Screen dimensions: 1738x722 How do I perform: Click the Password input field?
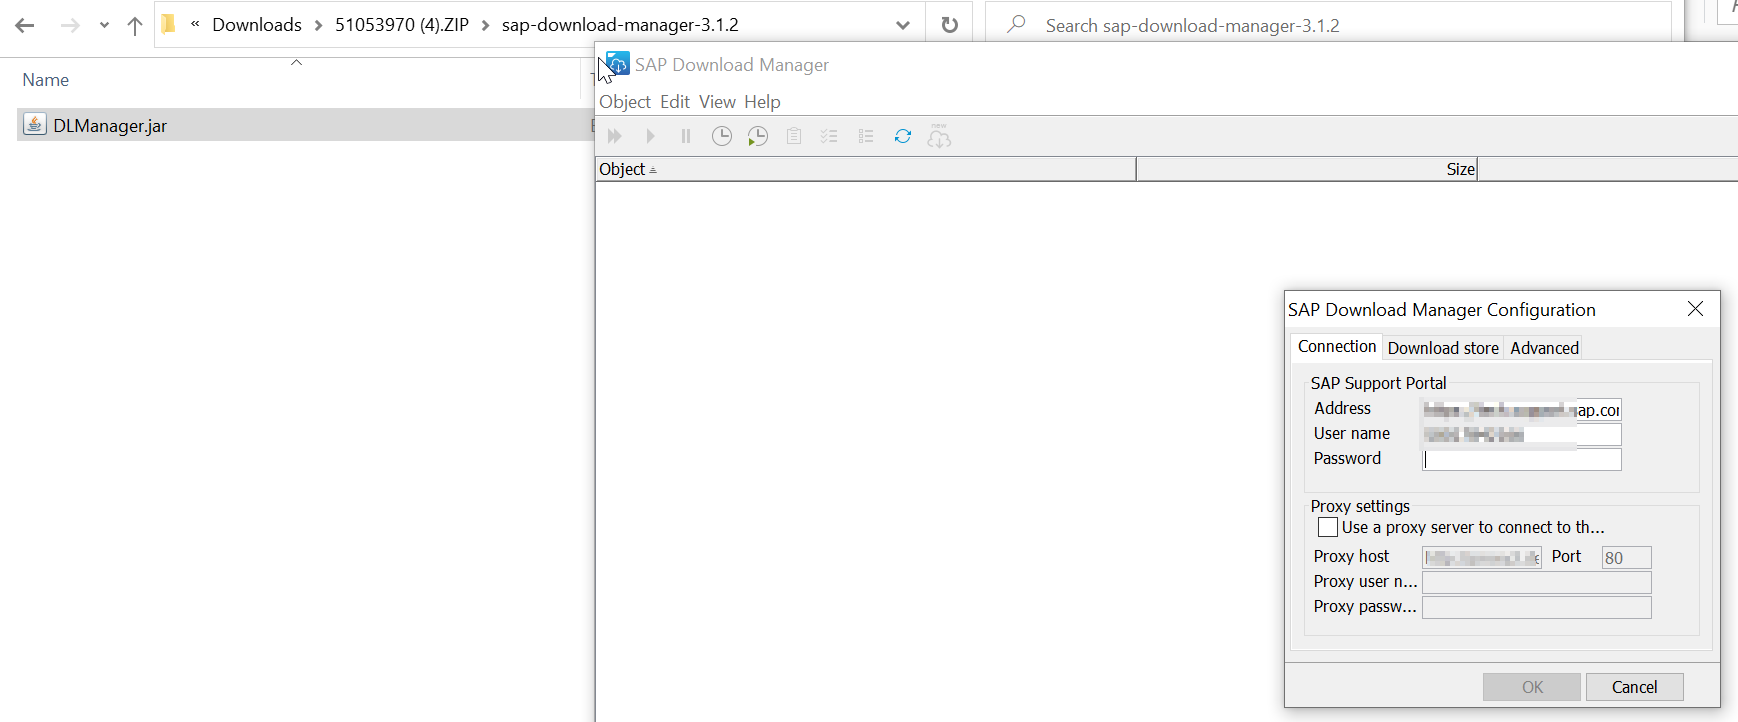click(1521, 459)
